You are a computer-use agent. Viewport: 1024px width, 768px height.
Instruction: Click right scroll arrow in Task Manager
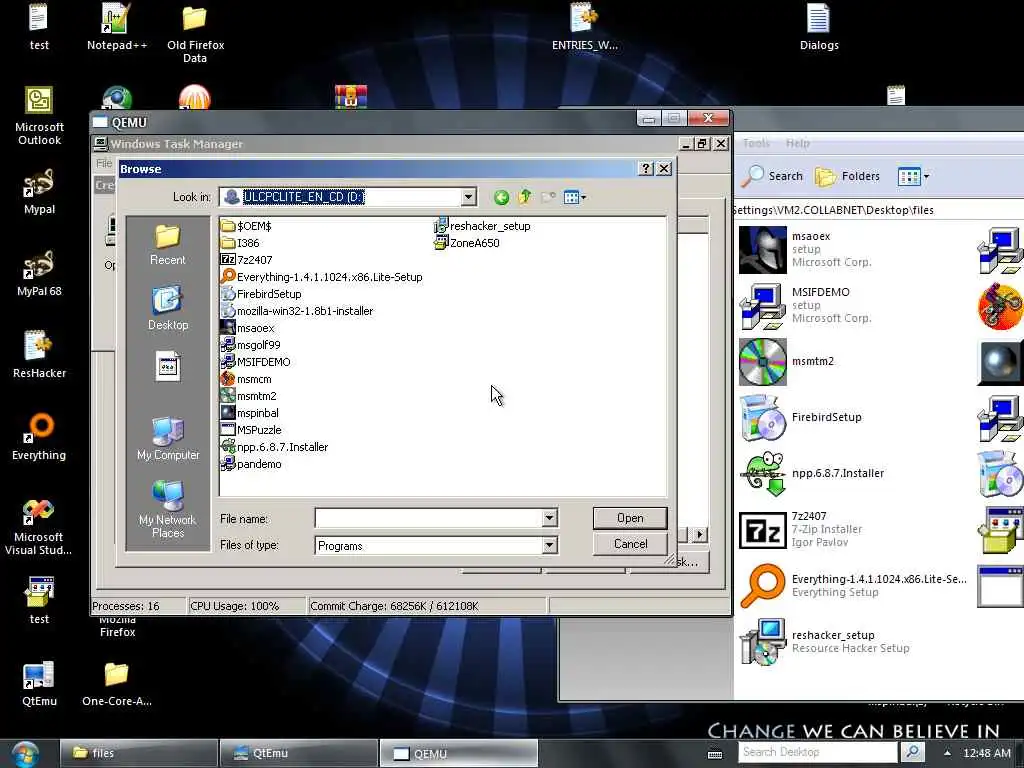click(x=699, y=535)
